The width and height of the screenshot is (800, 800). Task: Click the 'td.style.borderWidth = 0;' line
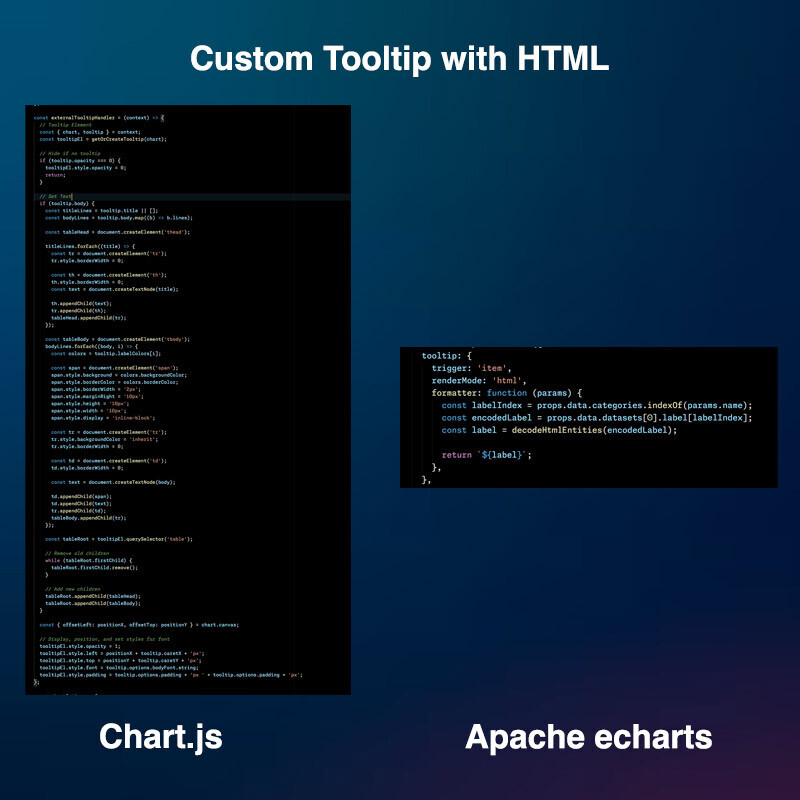tap(87, 468)
